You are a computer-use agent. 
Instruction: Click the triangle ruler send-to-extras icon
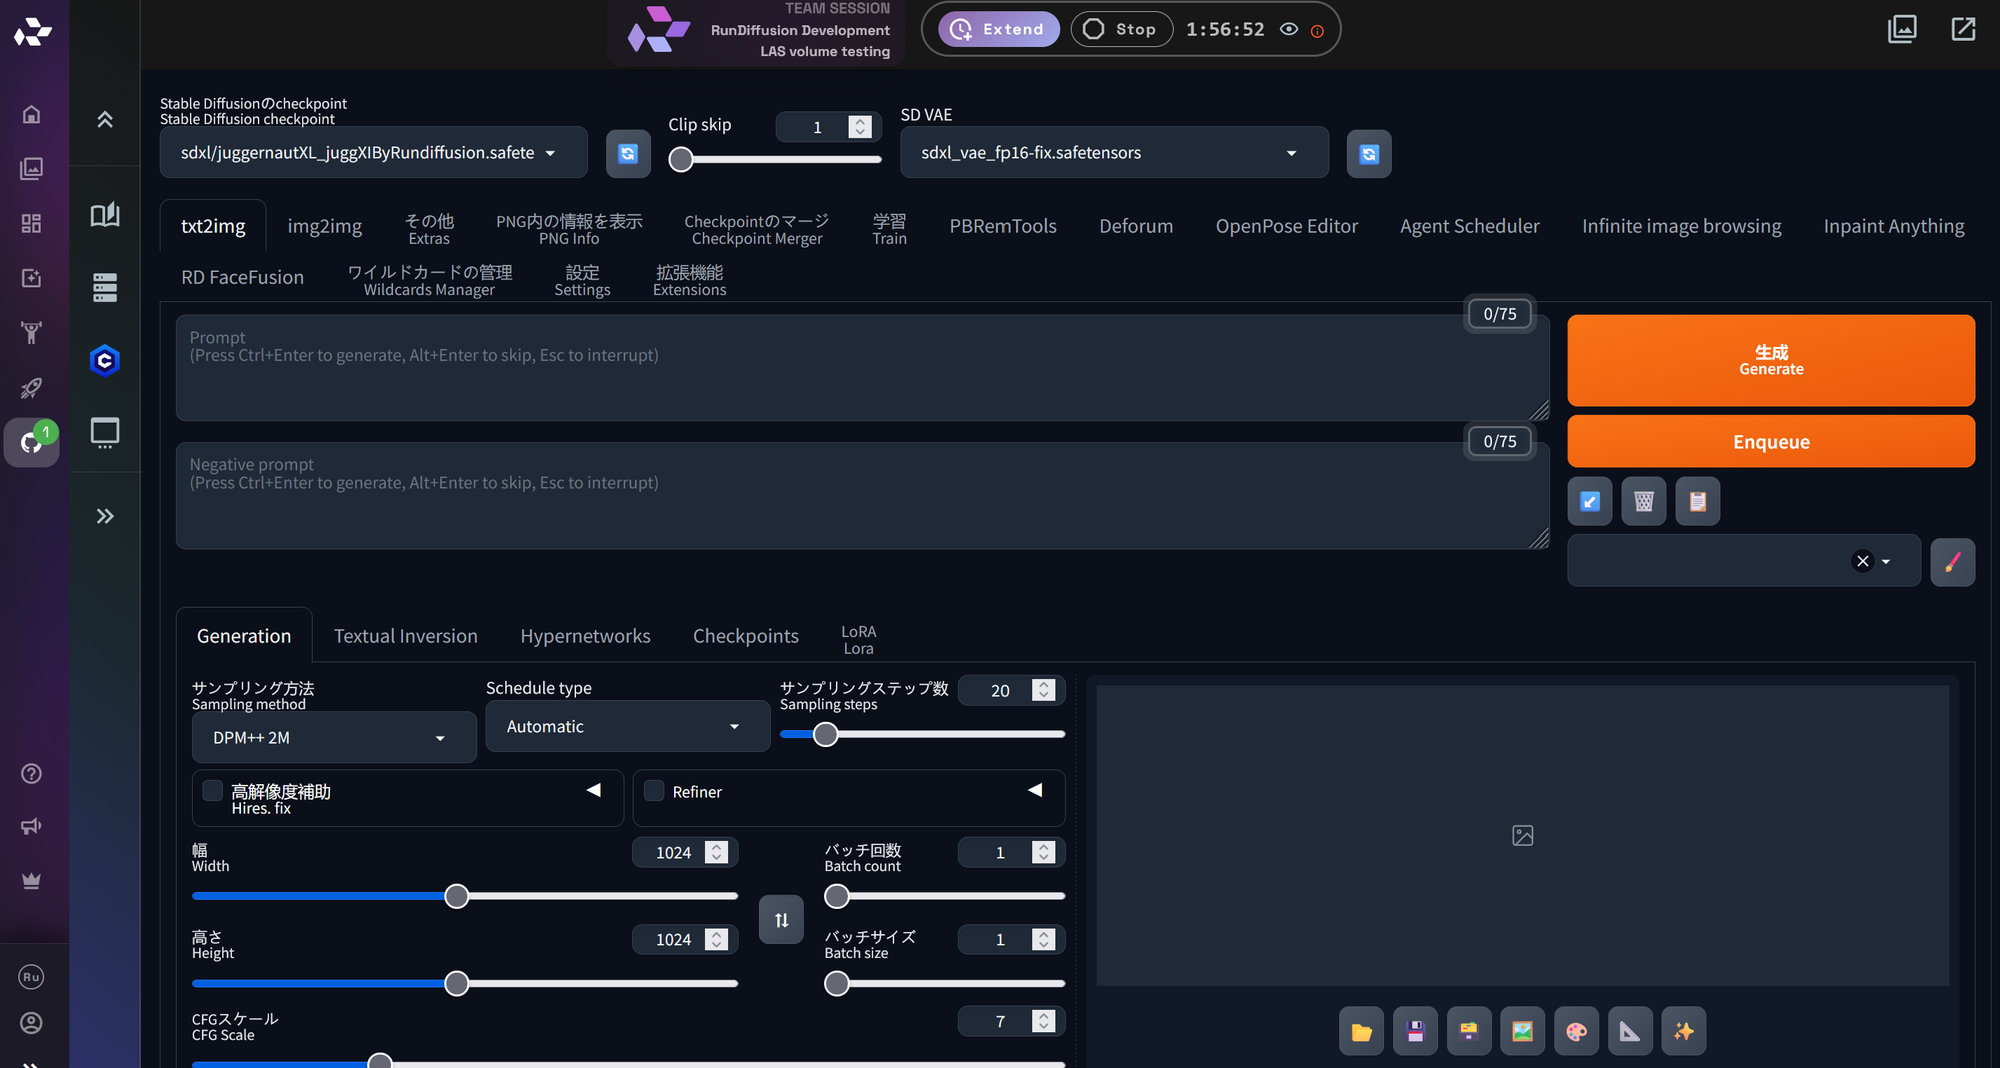click(1630, 1032)
